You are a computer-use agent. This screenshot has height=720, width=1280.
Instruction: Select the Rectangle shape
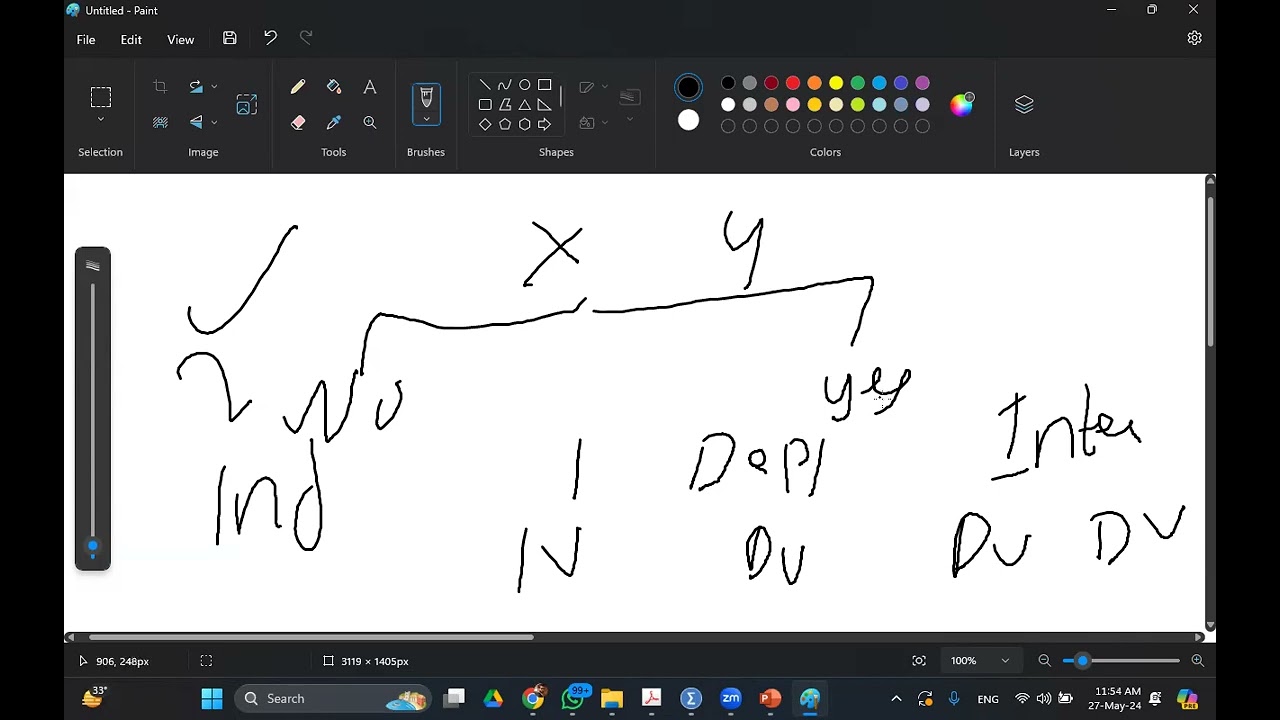(x=545, y=85)
